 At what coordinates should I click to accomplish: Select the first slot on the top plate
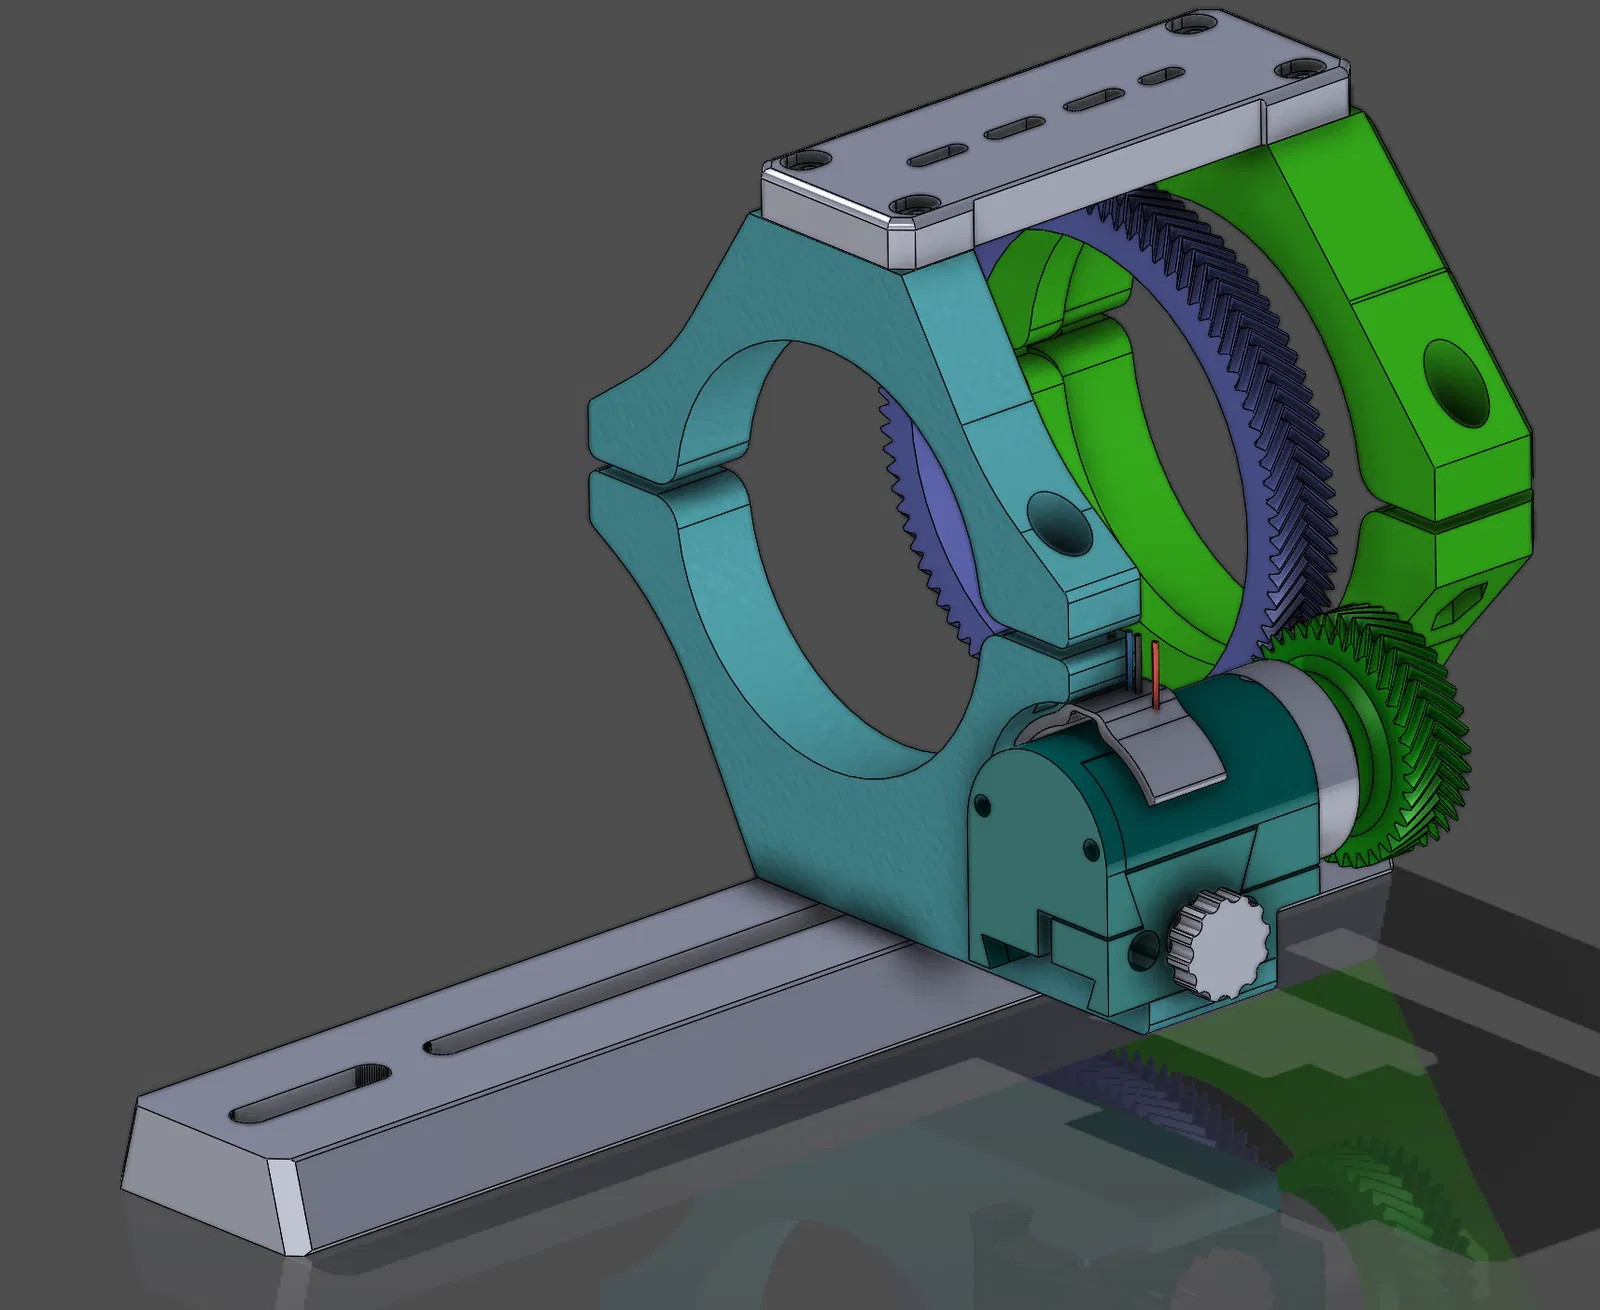click(x=936, y=155)
